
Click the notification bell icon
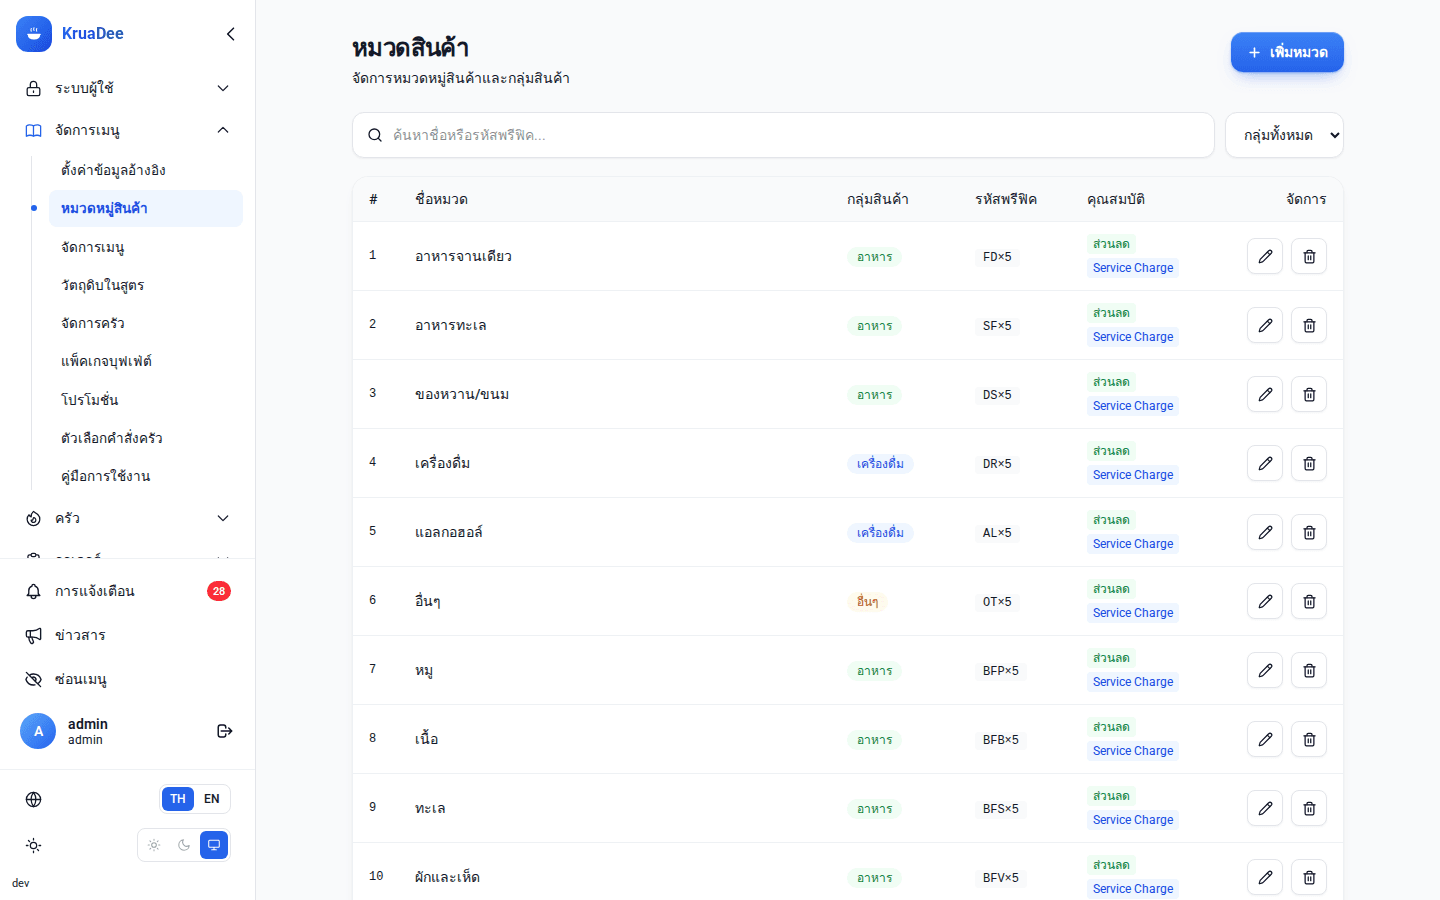[x=33, y=592]
